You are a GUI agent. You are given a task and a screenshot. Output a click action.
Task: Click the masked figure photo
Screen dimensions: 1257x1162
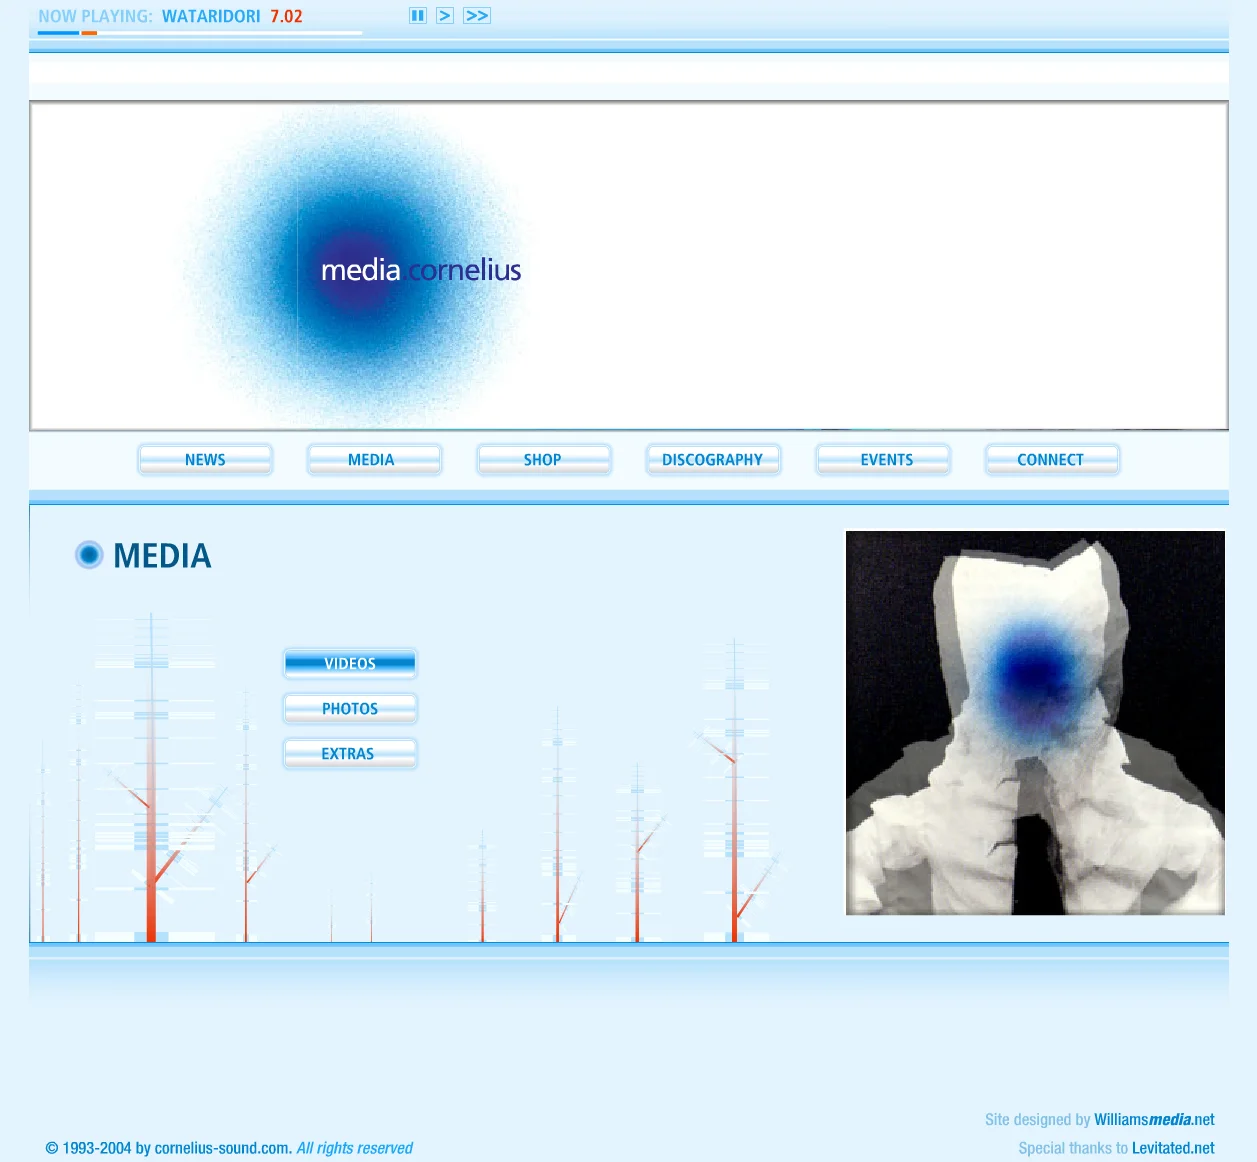(1035, 723)
